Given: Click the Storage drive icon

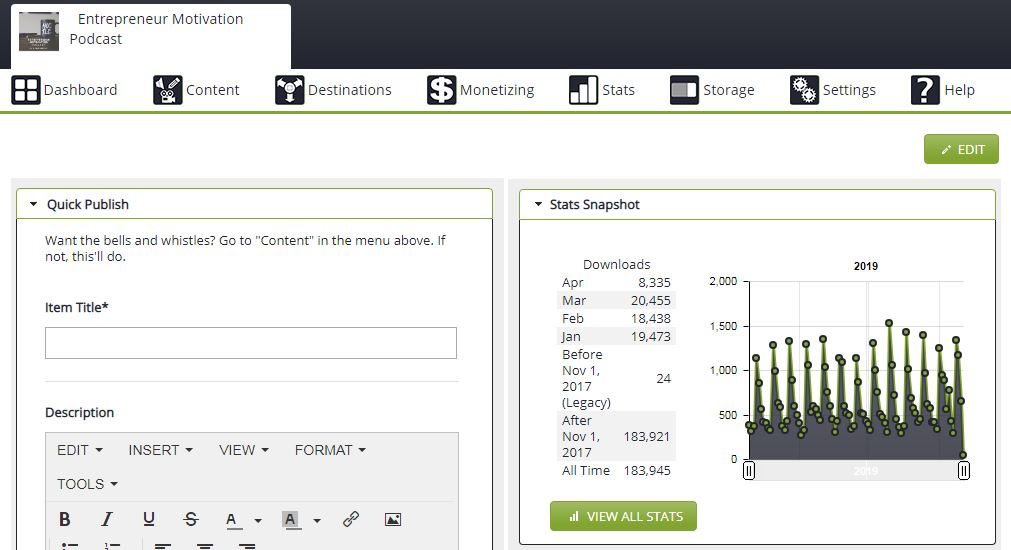Looking at the screenshot, I should click(684, 90).
